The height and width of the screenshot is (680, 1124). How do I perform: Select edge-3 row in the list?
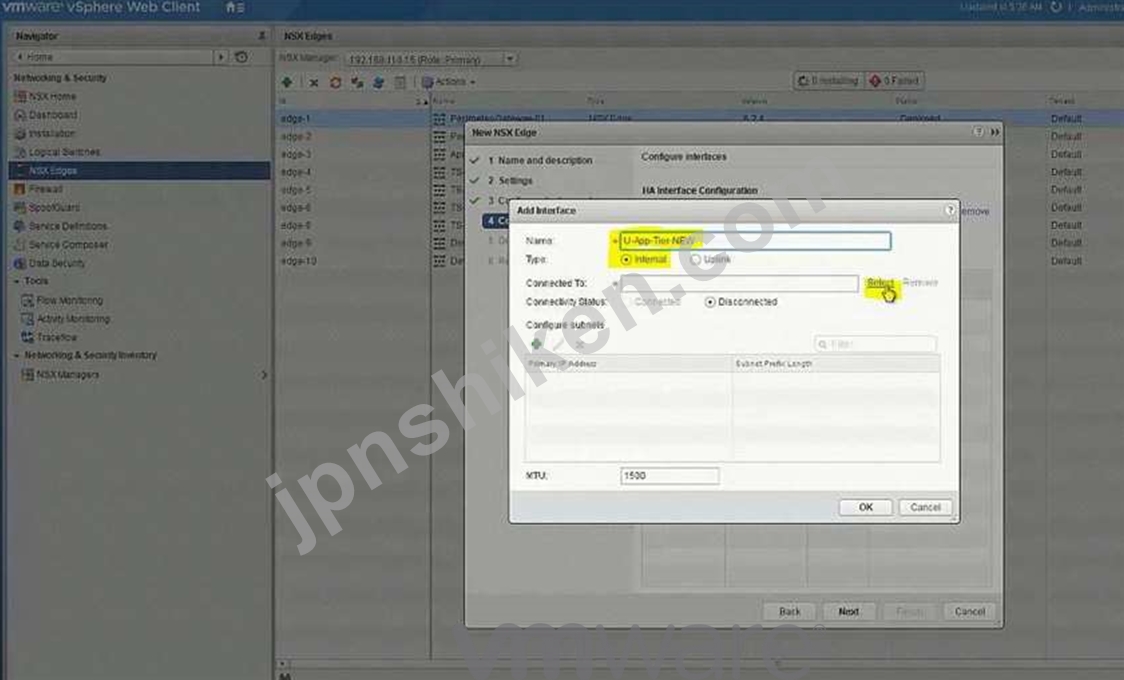pyautogui.click(x=297, y=154)
